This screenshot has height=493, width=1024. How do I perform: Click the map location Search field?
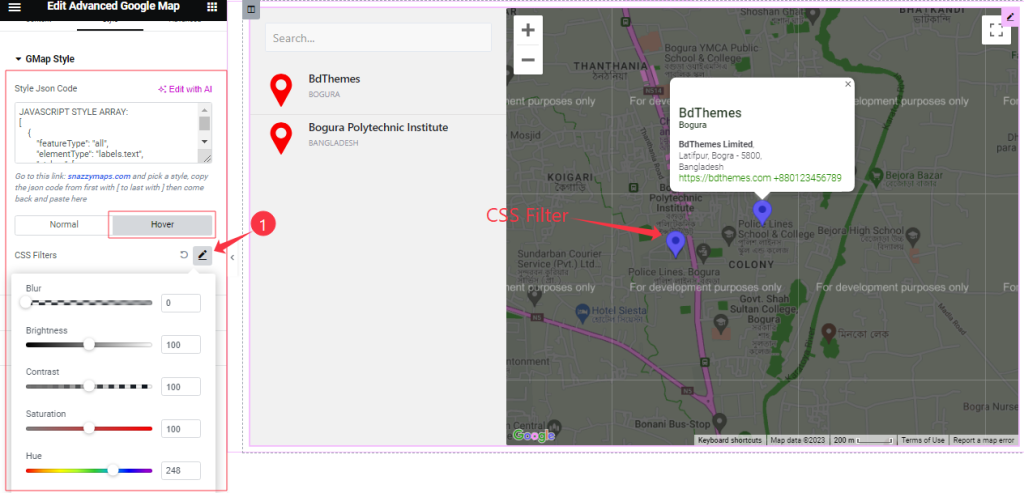(378, 38)
